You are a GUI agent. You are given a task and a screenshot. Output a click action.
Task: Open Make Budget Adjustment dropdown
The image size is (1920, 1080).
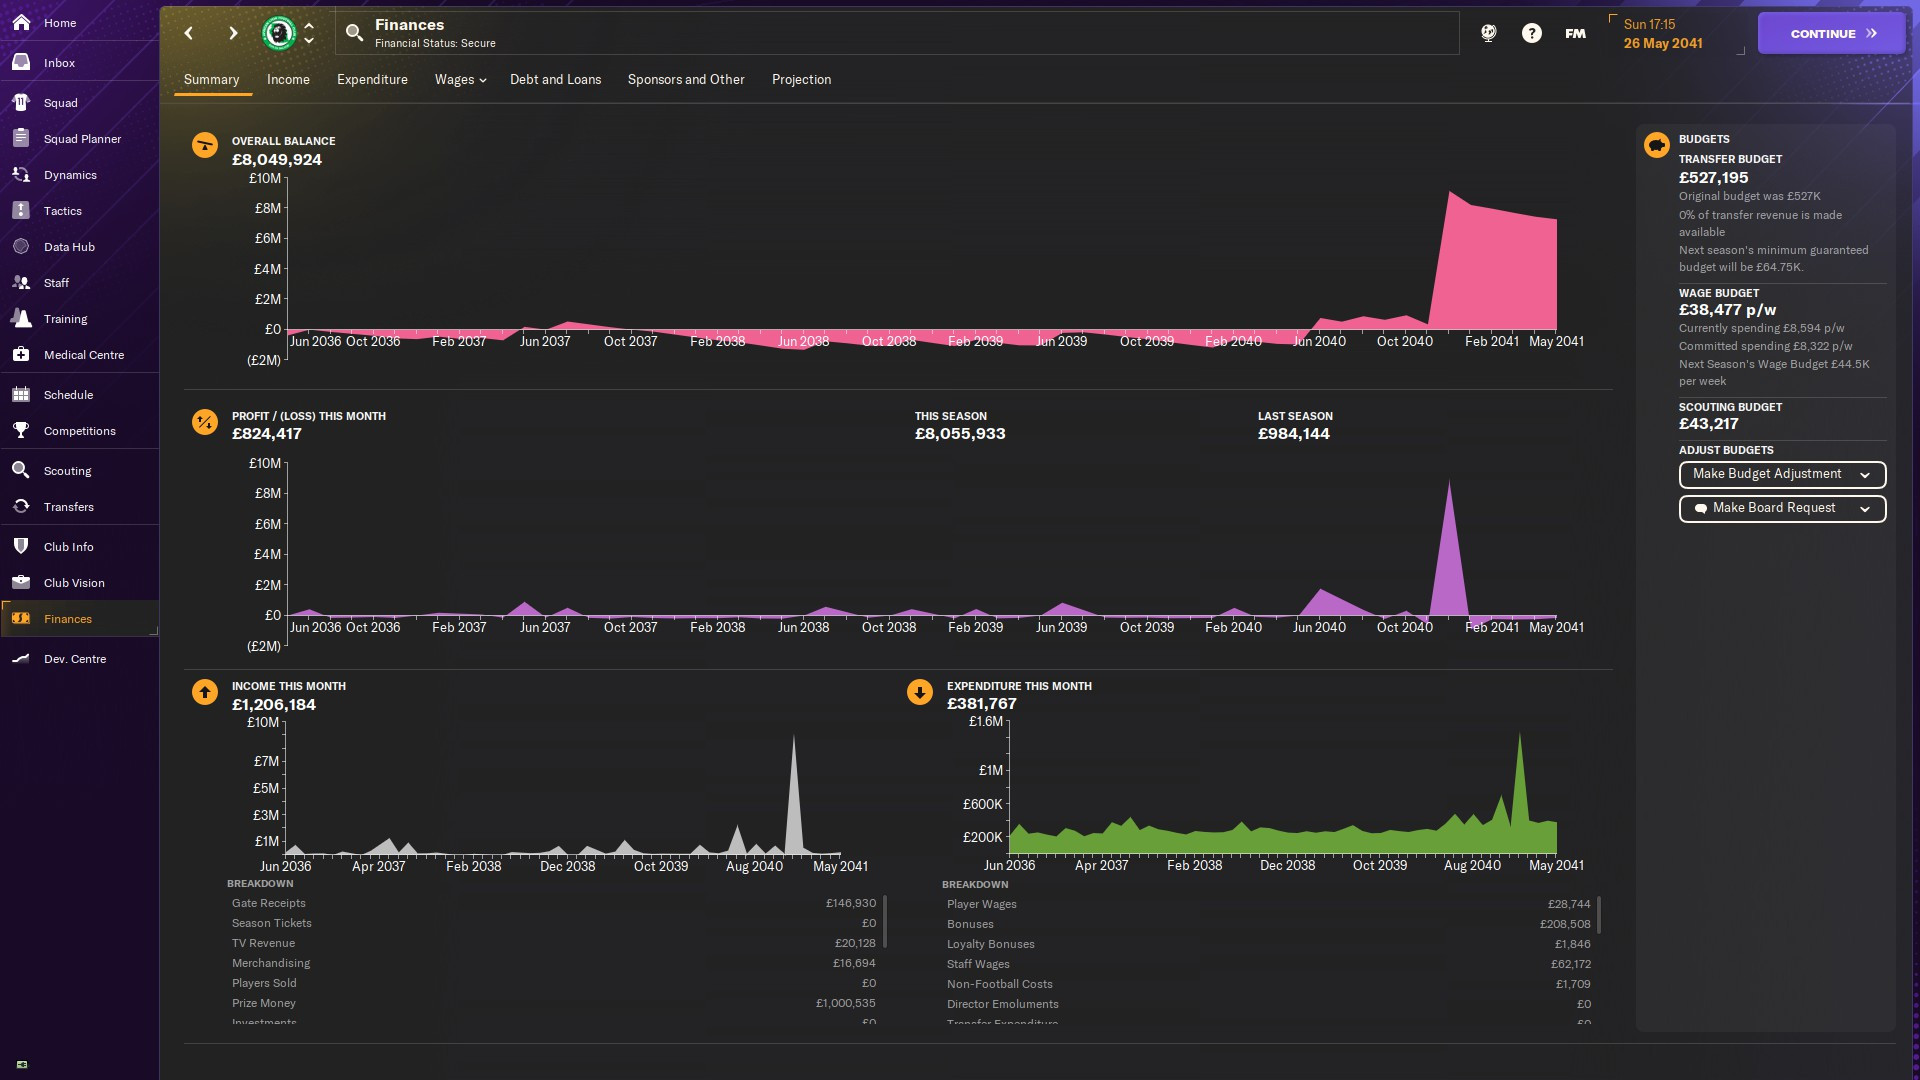[1781, 474]
